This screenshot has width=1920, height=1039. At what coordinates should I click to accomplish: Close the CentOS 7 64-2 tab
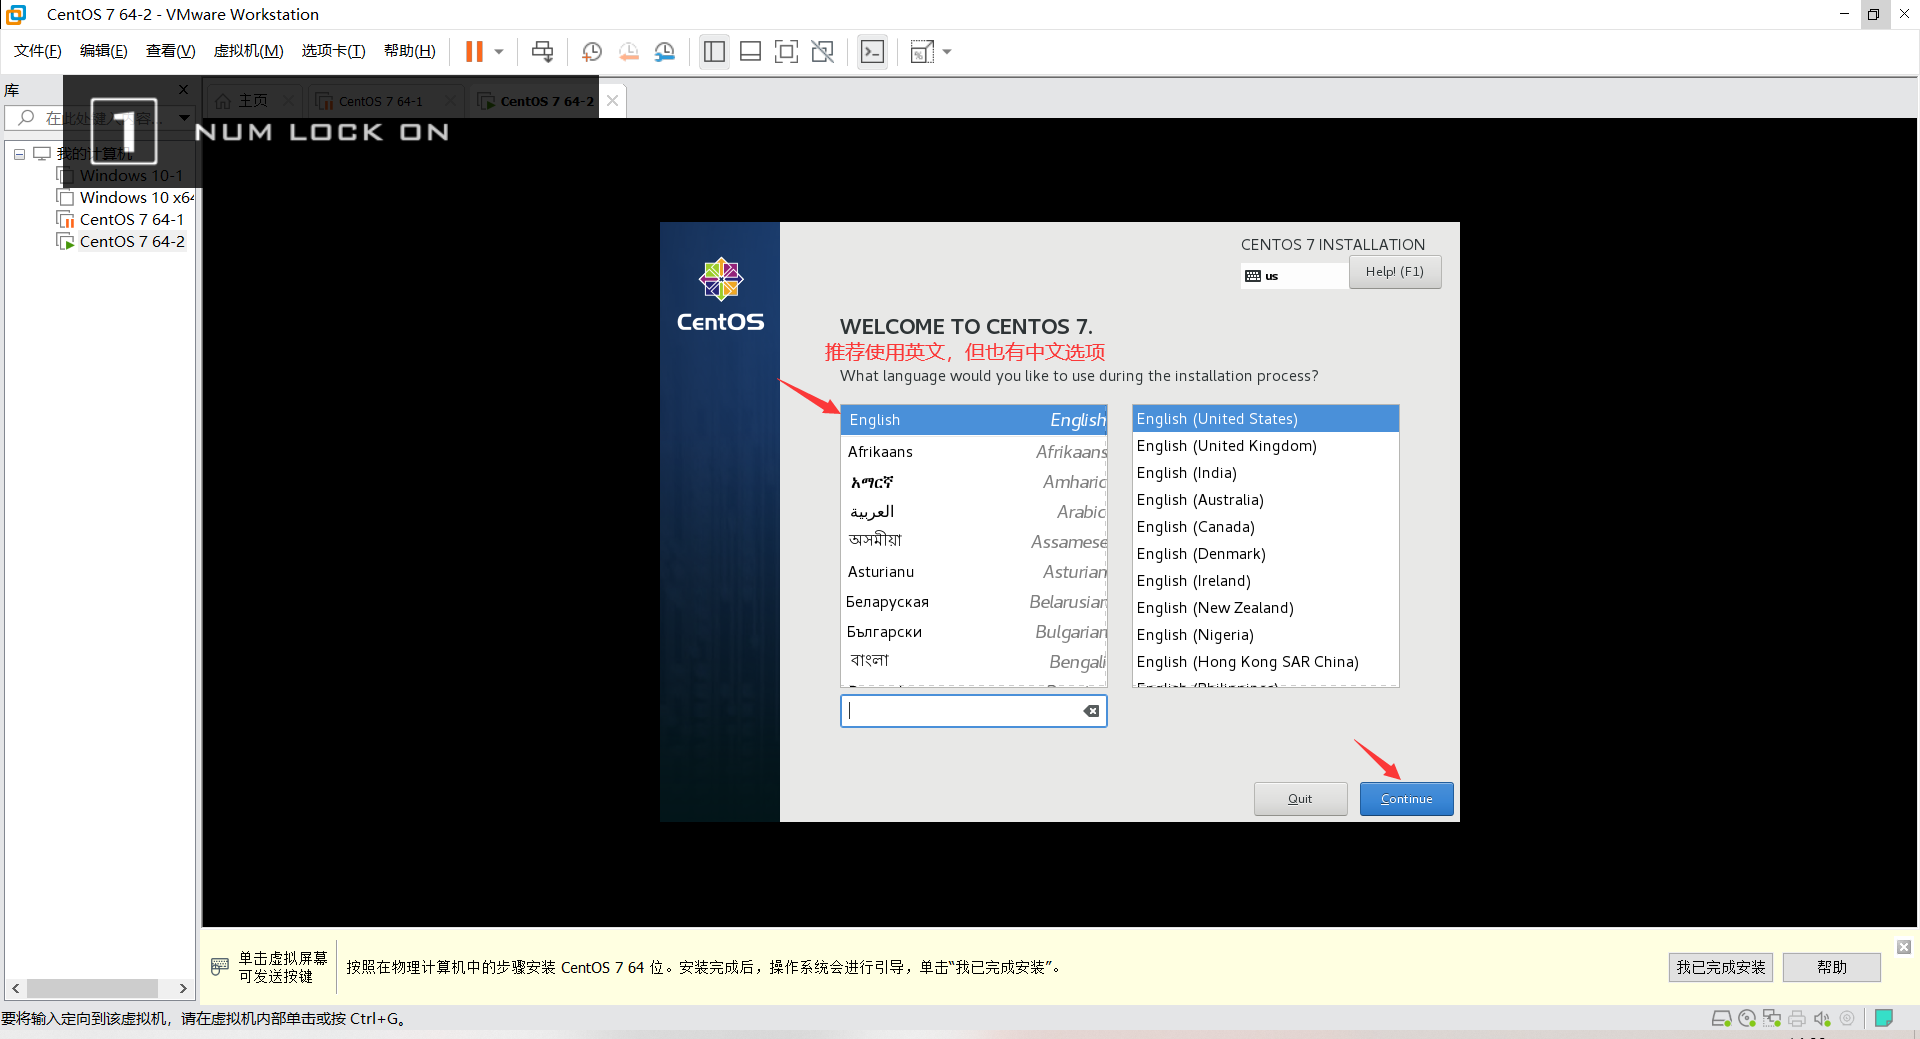pyautogui.click(x=613, y=101)
